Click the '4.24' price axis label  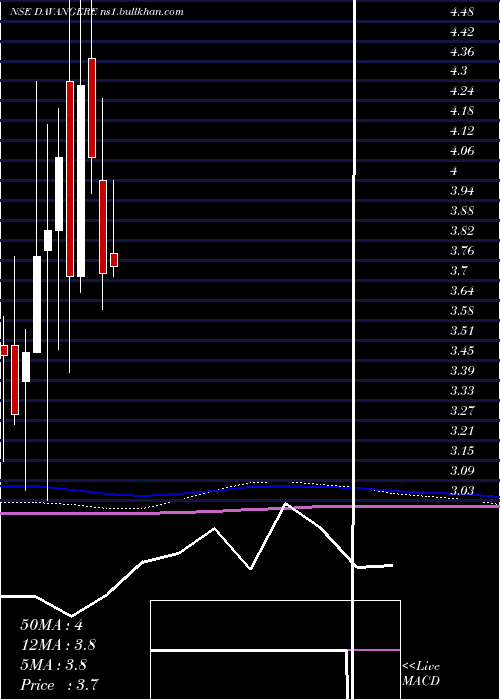[x=462, y=91]
